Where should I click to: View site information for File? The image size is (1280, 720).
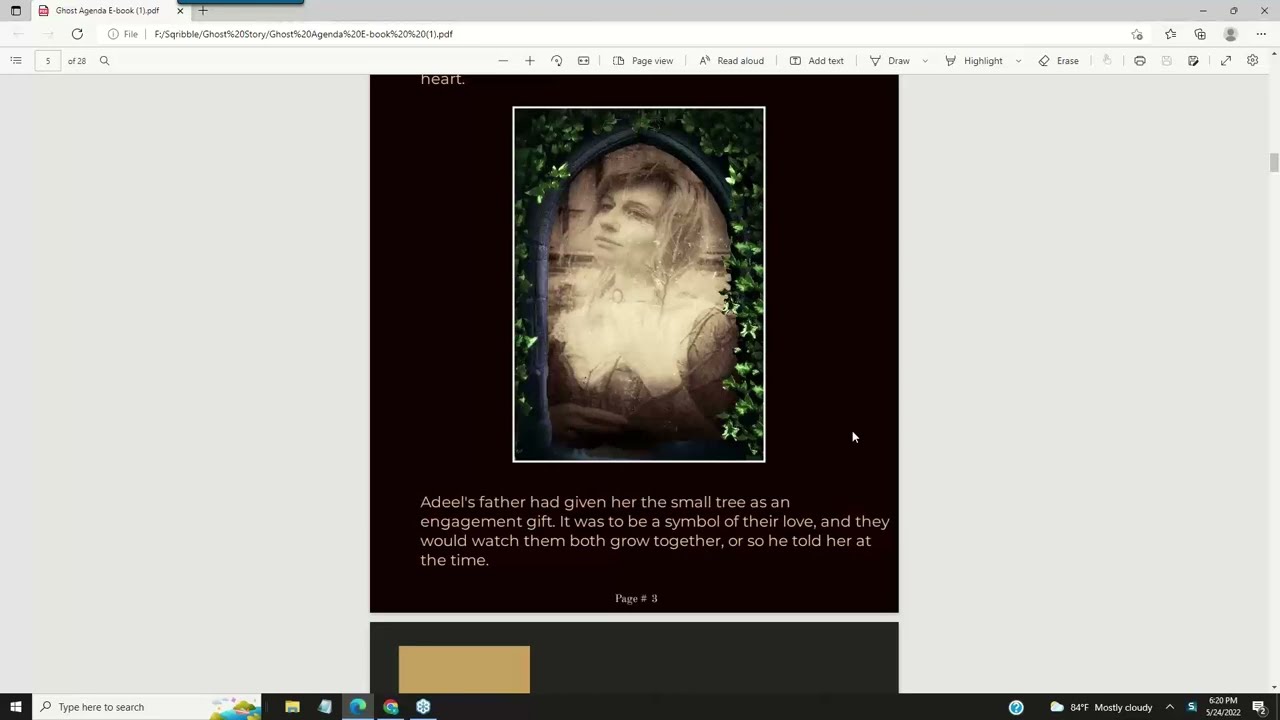(123, 34)
